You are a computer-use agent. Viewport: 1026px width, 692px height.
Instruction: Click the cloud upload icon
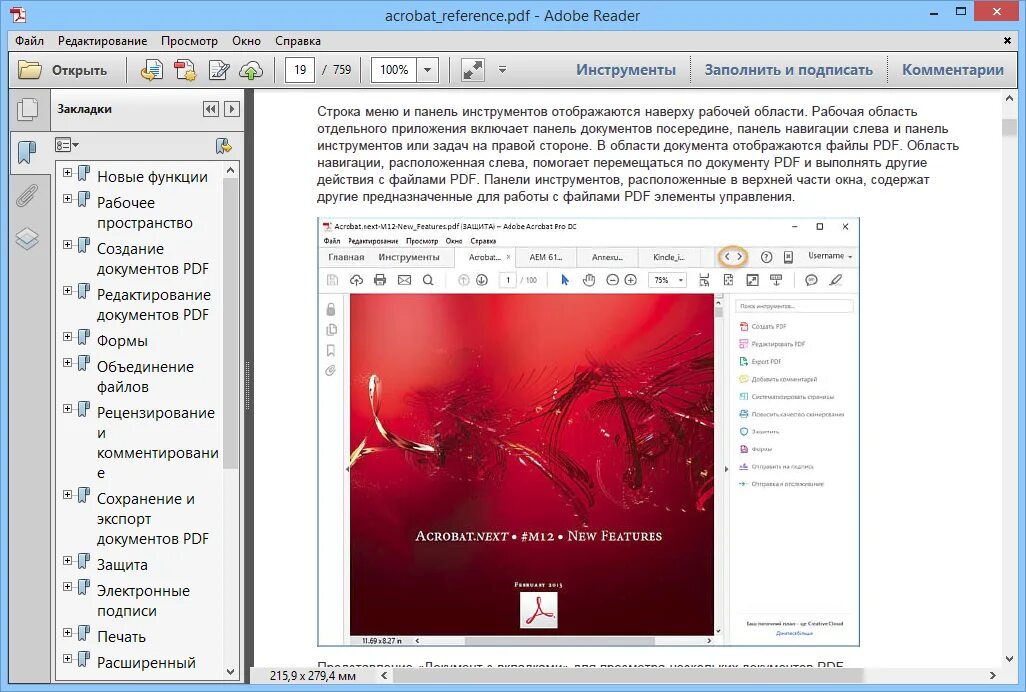click(251, 70)
